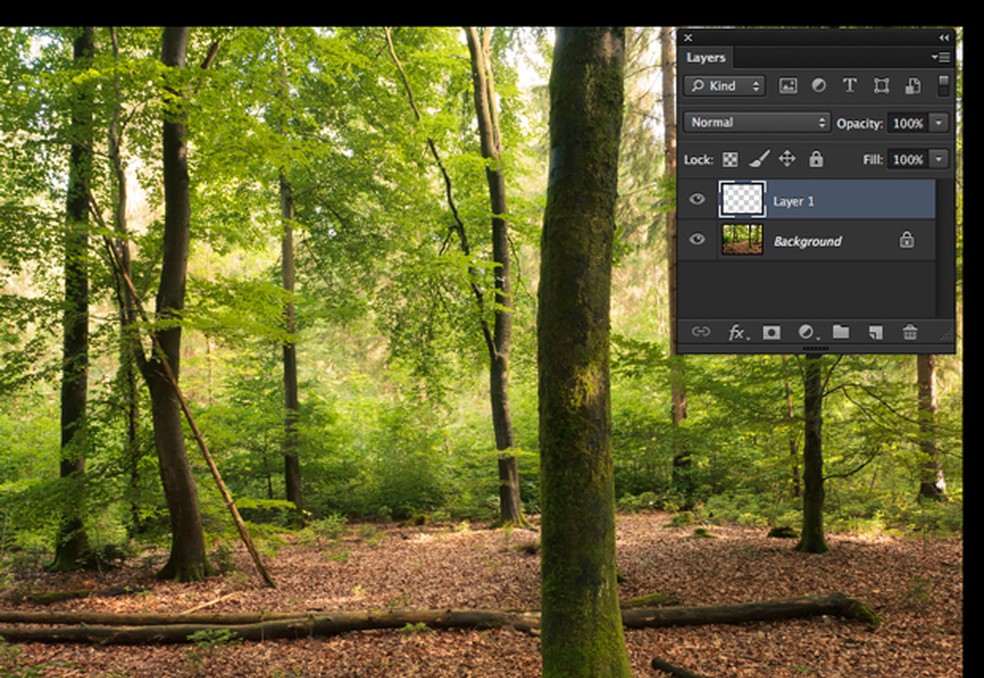984x678 pixels.
Task: Toggle visibility of Layer 1
Action: tap(697, 201)
